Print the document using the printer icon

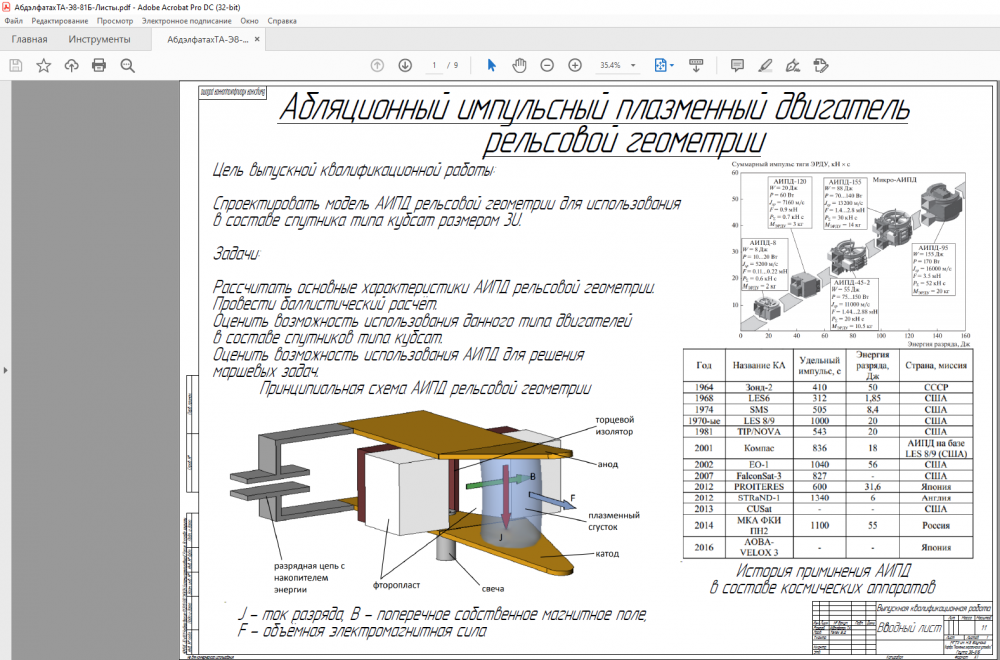[x=99, y=65]
